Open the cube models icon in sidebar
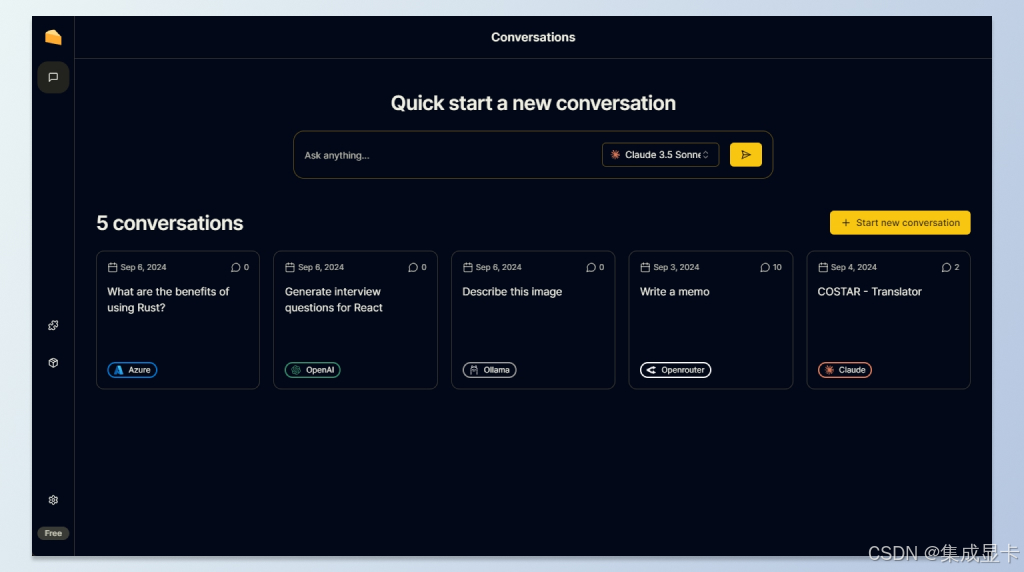1024x572 pixels. 53,362
